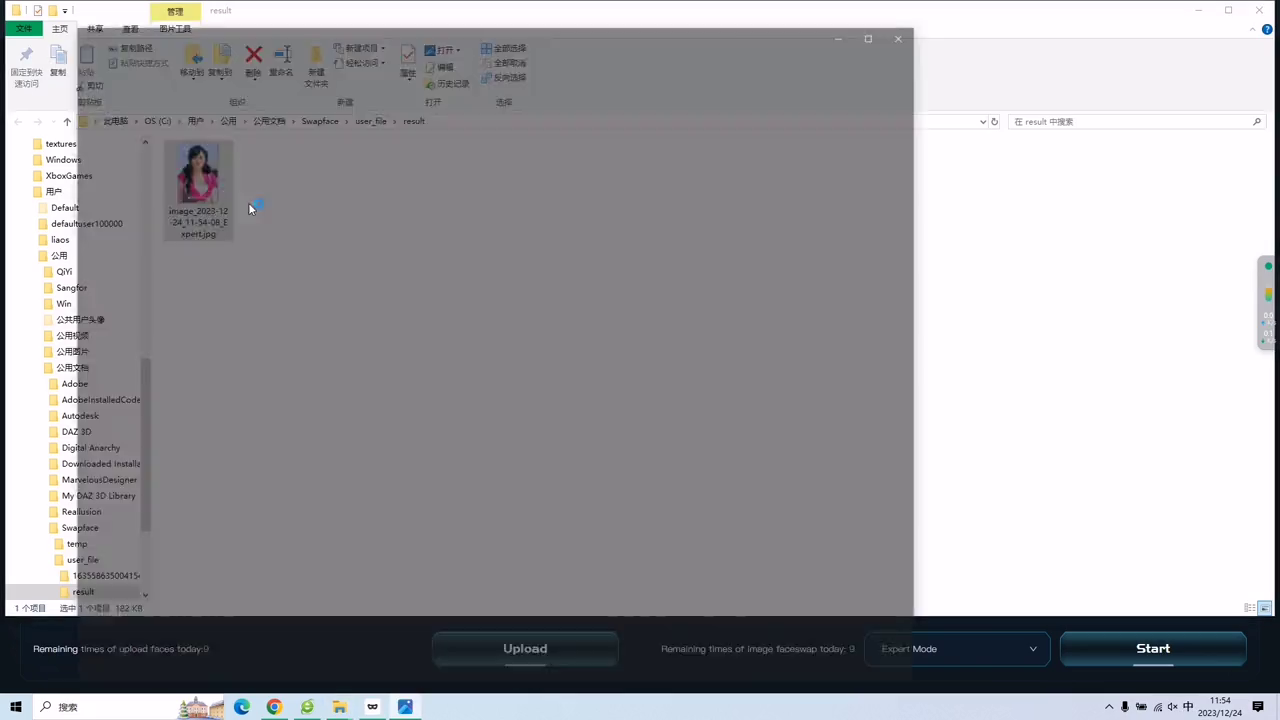The width and height of the screenshot is (1280, 720).
Task: Open the New item (新建项目) dropdown
Action: coord(361,48)
